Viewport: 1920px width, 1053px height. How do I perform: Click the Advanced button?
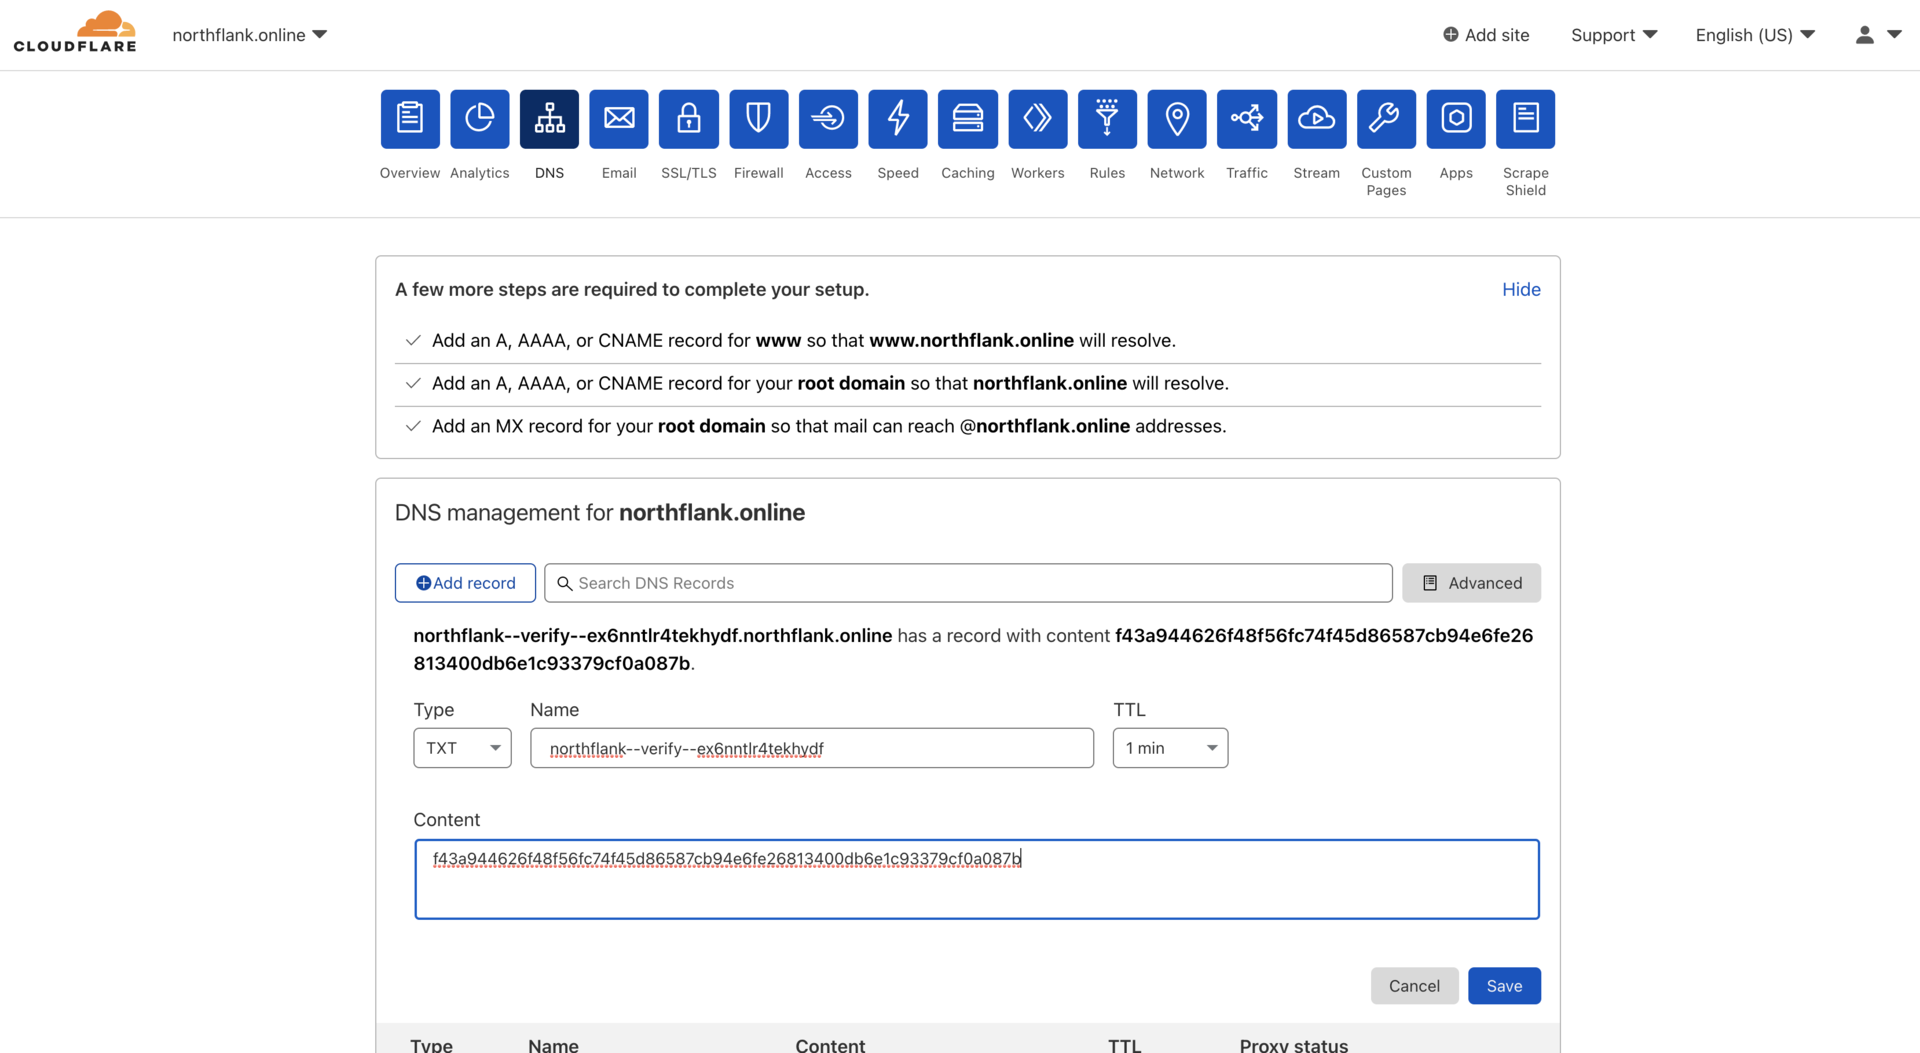coord(1471,583)
